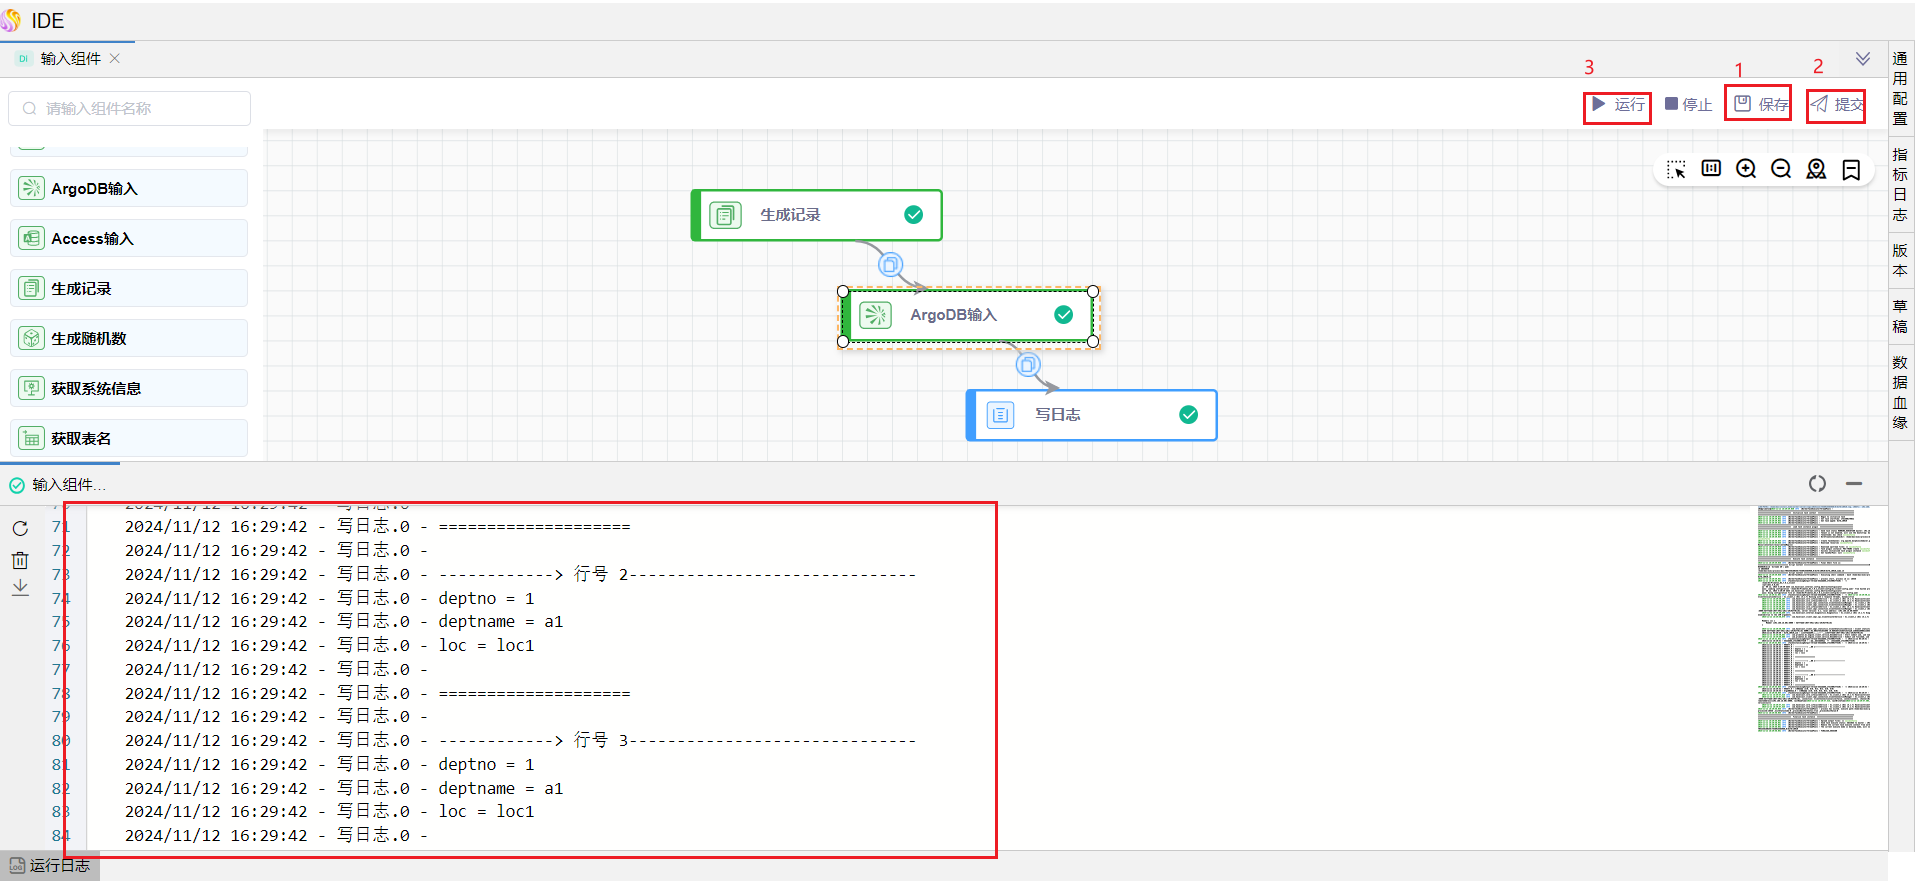Clear the log using the trash icon
The image size is (1915, 881).
pos(20,560)
